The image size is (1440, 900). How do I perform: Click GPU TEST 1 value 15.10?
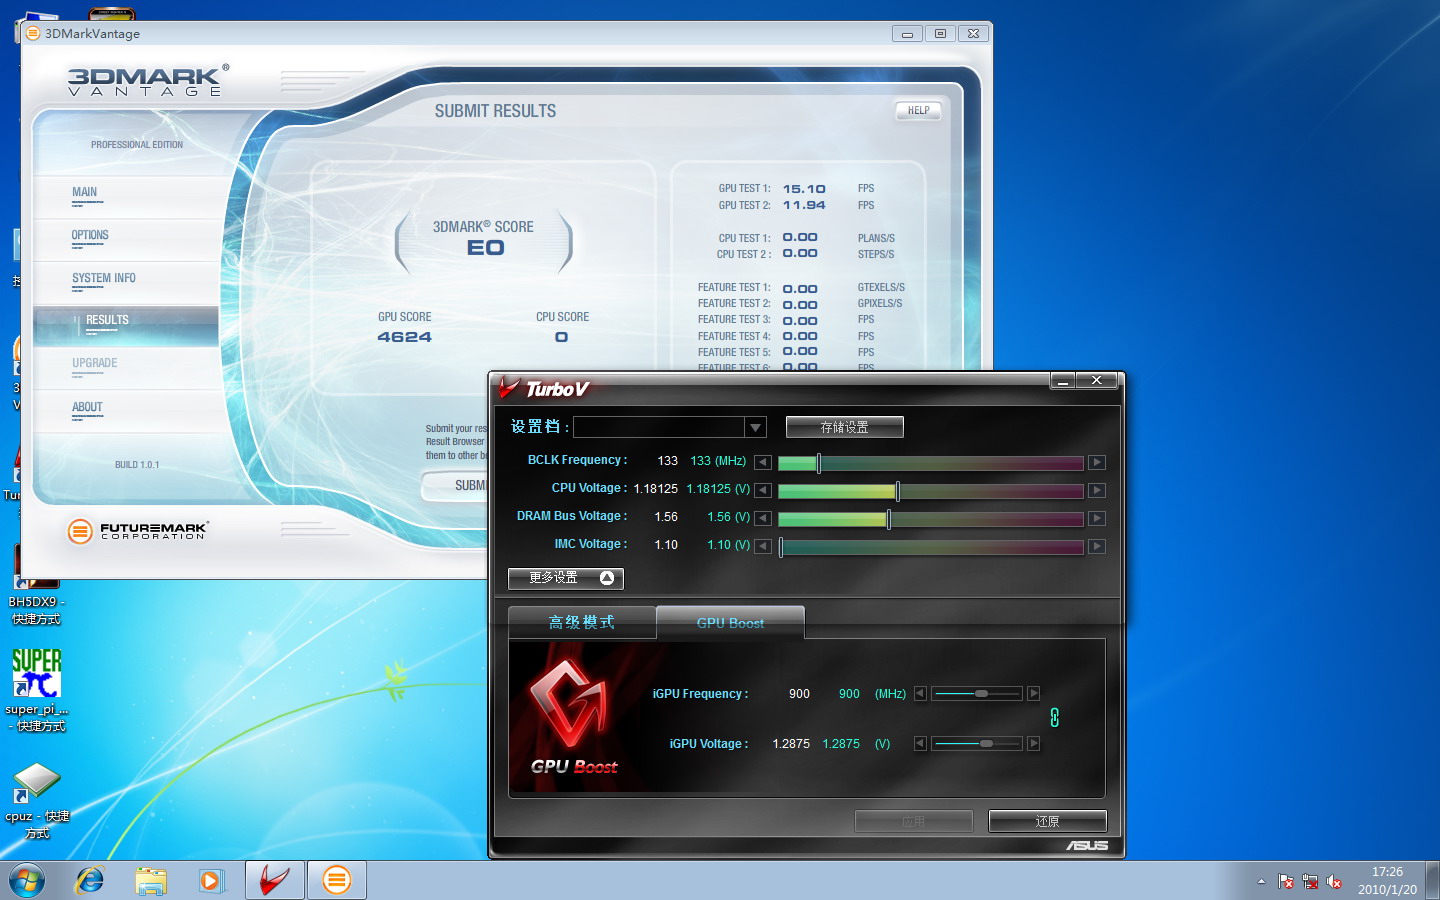(x=804, y=189)
